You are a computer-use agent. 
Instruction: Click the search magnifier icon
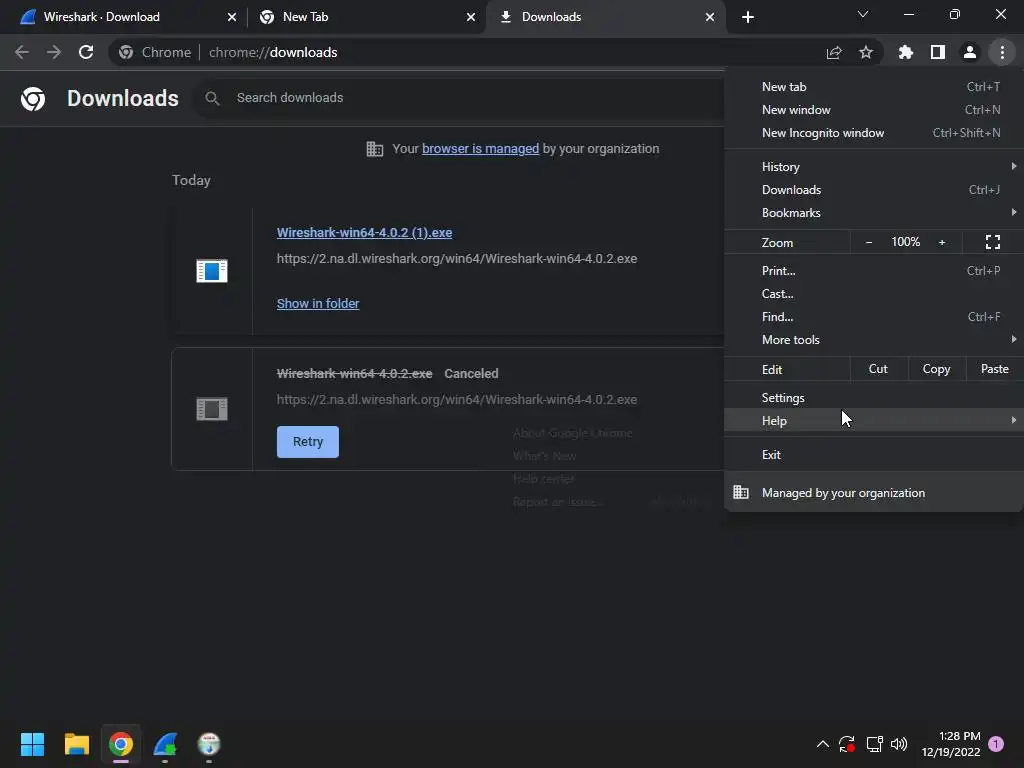click(x=212, y=98)
